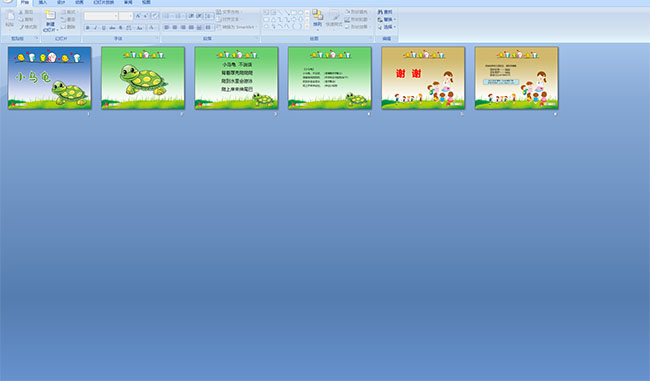650x381 pixels.
Task: Toggle Underline formatting button
Action: [x=104, y=28]
